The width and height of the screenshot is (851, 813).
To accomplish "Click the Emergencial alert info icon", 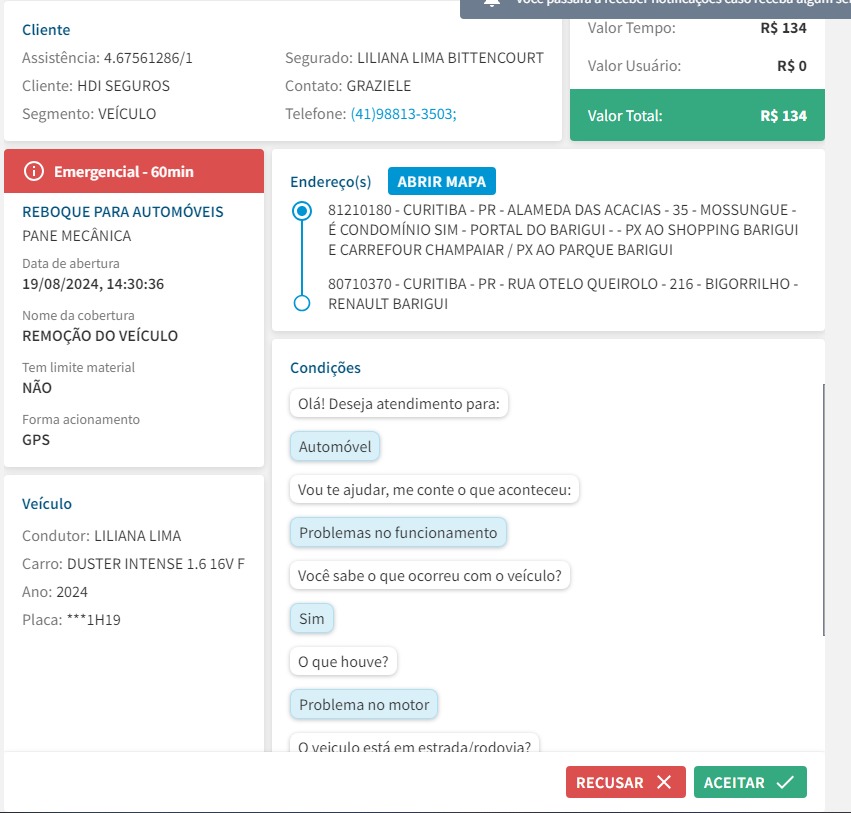I will point(34,172).
